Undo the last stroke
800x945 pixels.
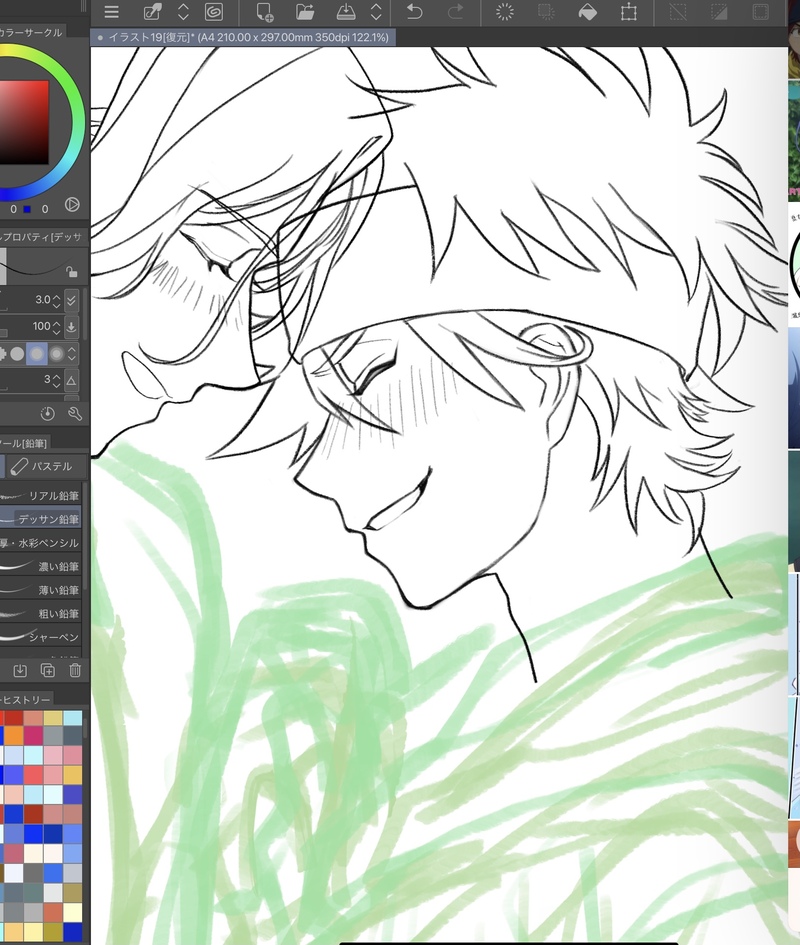tap(415, 12)
